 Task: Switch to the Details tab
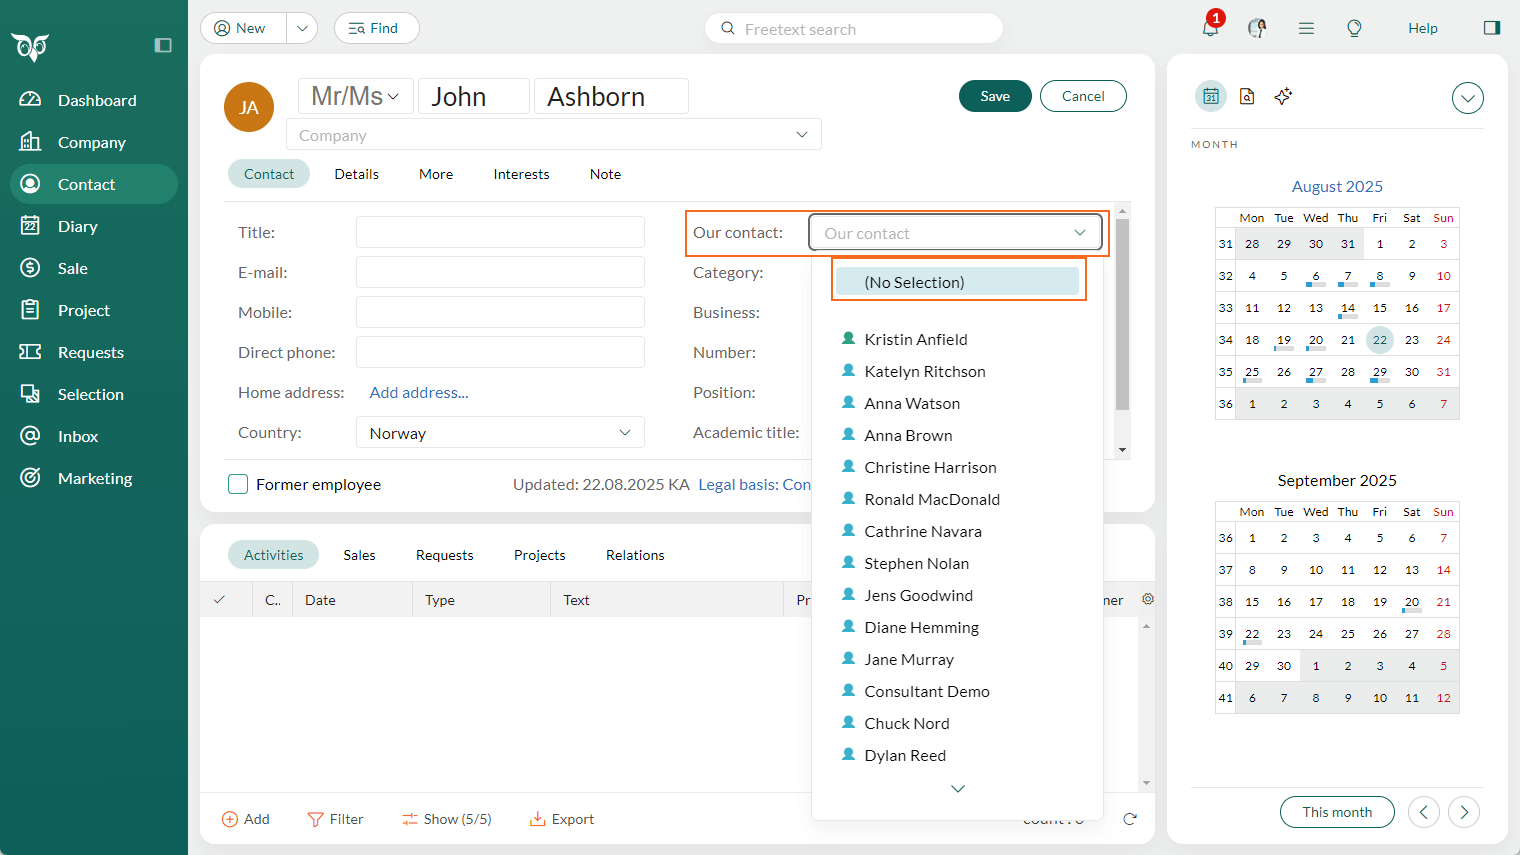click(356, 174)
